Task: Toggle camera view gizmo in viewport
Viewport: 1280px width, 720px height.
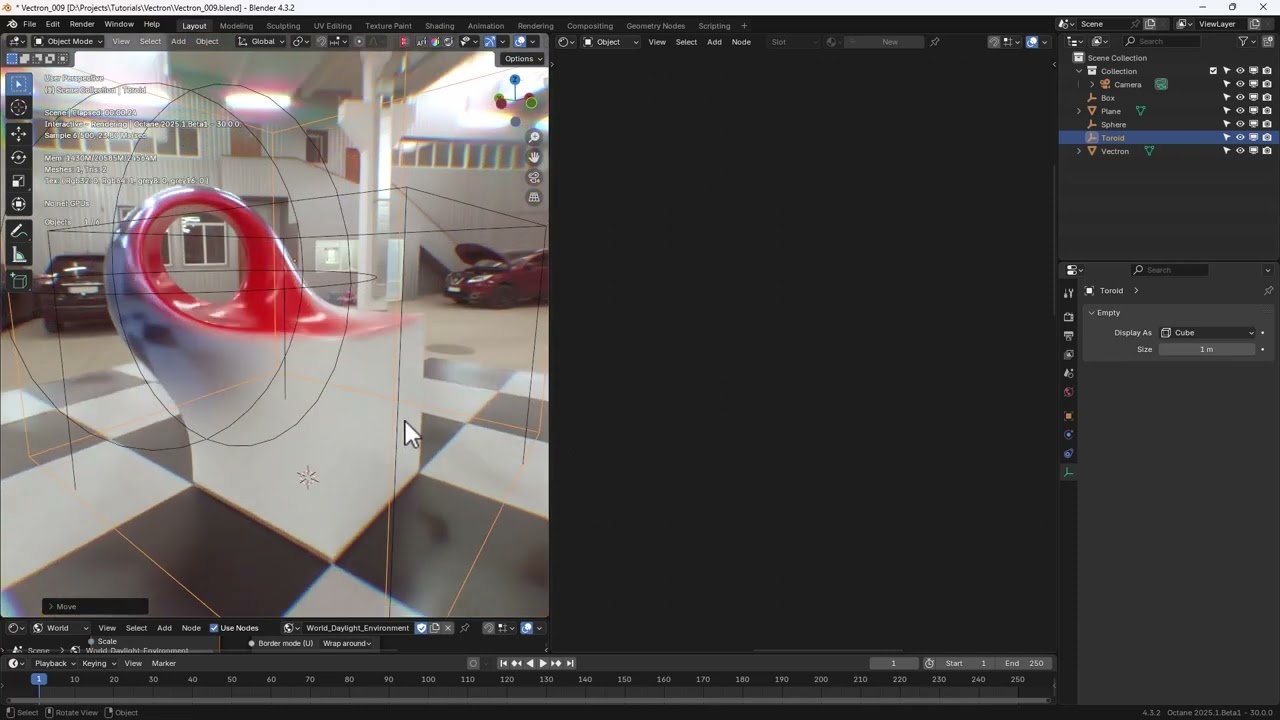Action: 534,177
